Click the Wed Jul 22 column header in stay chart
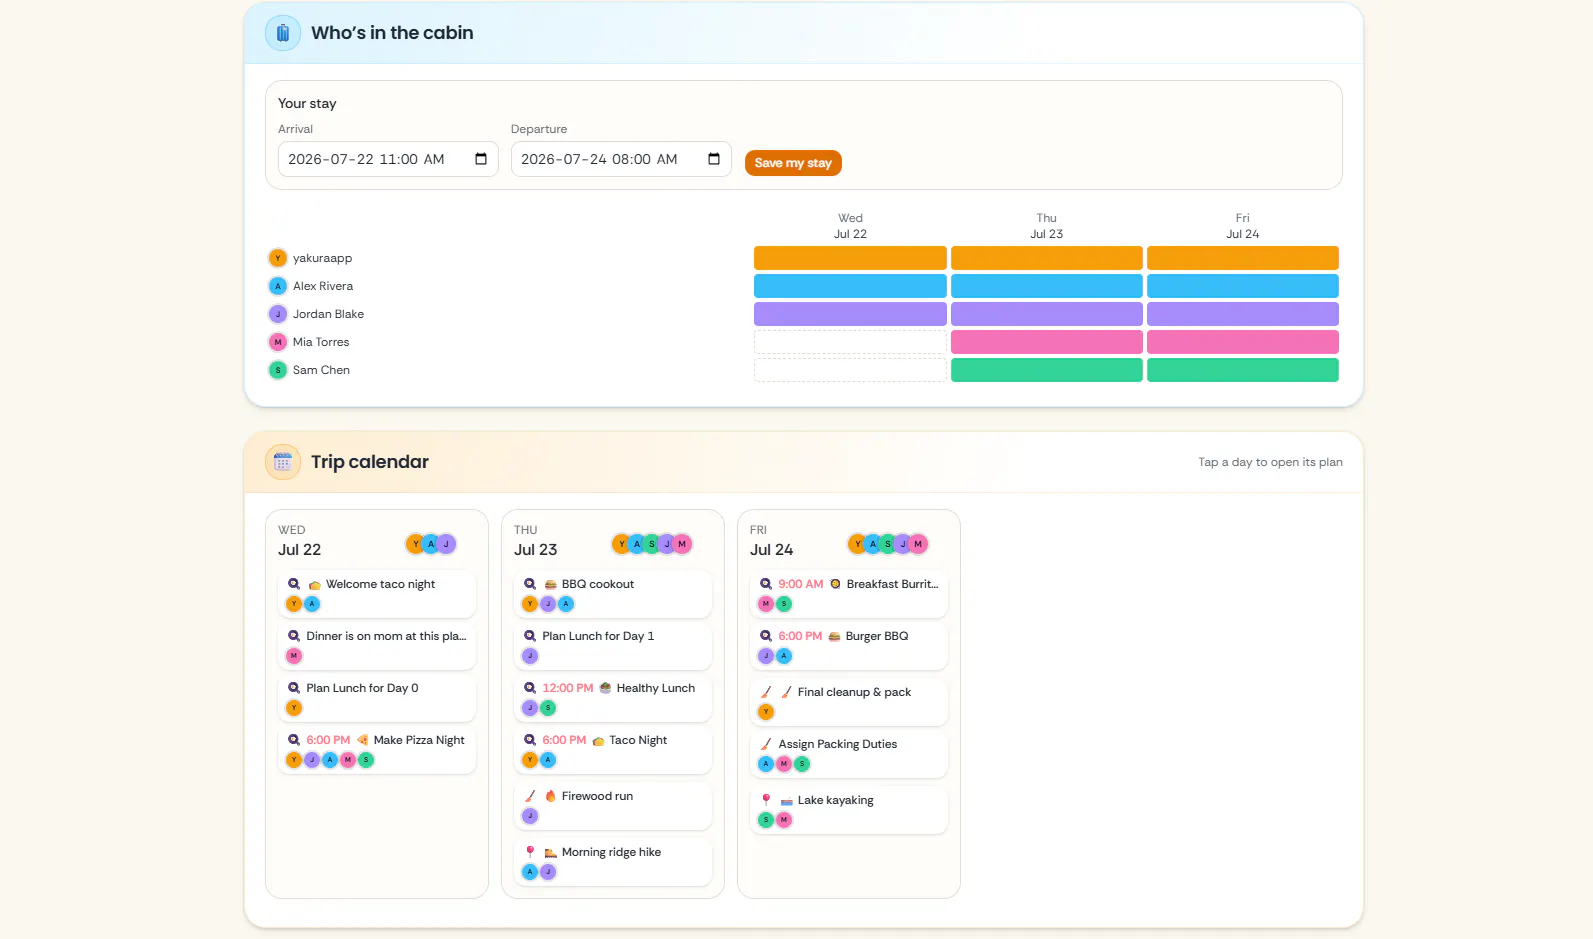 pyautogui.click(x=850, y=226)
